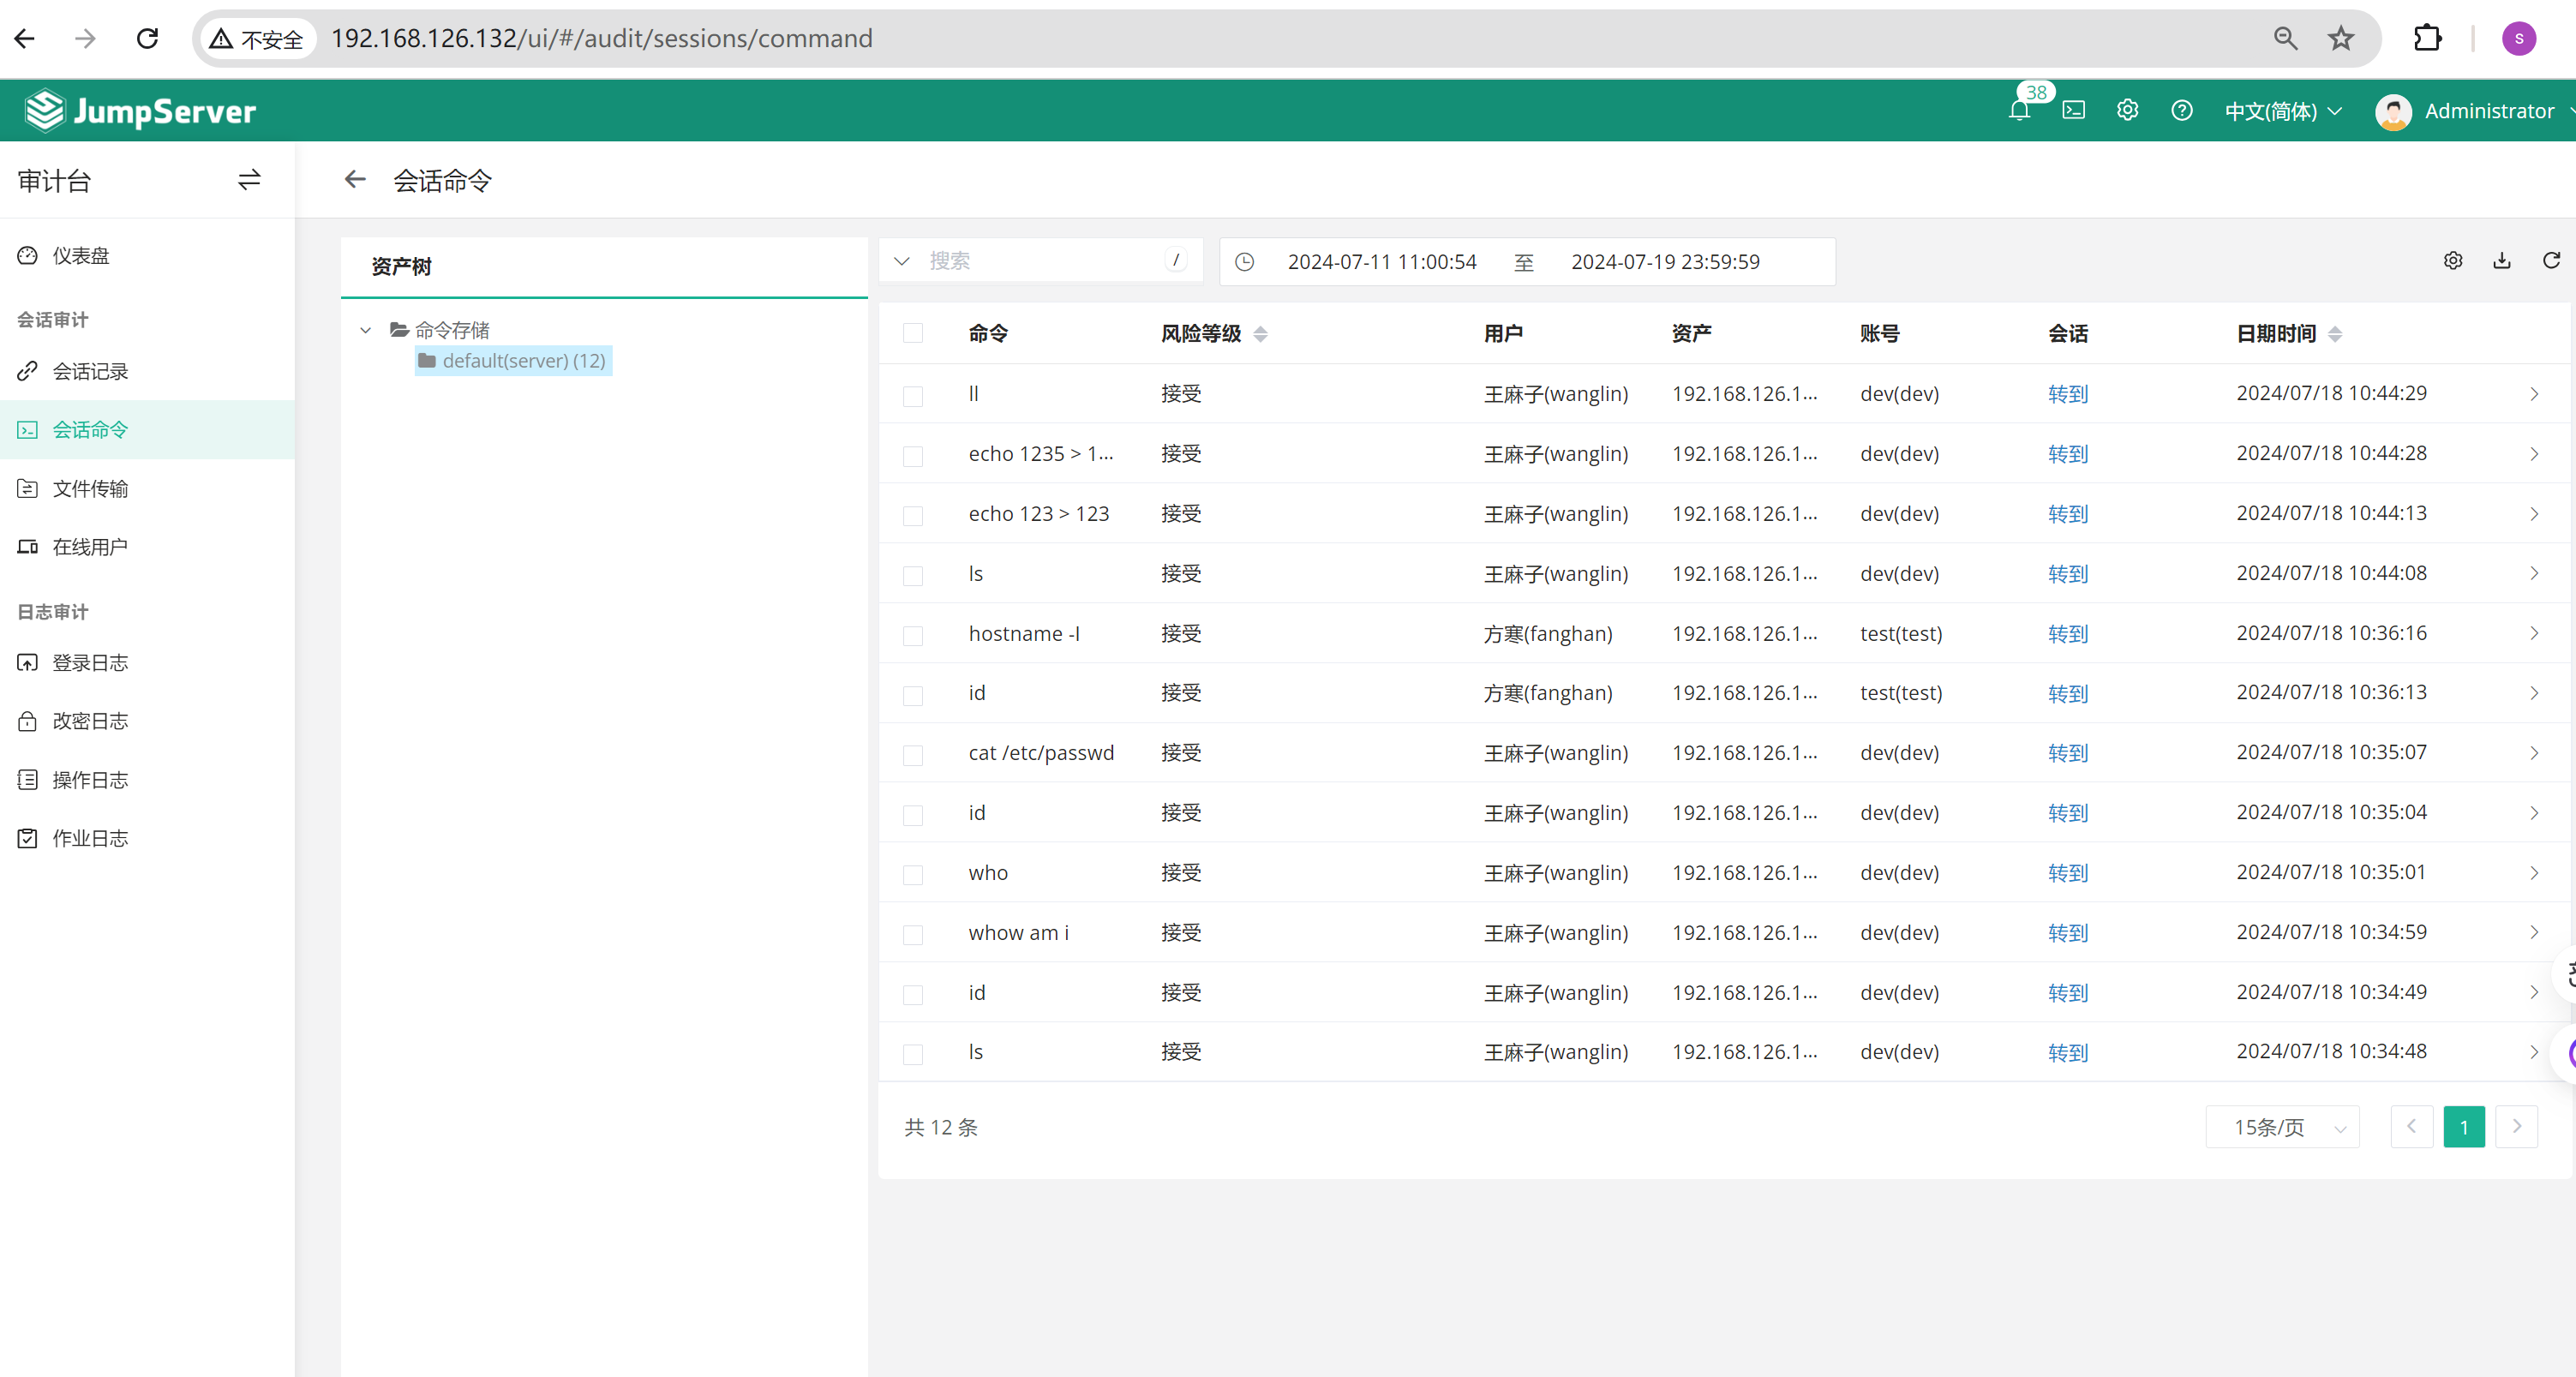The height and width of the screenshot is (1377, 2576).
Task: Open system settings gear in header
Action: coord(2127,110)
